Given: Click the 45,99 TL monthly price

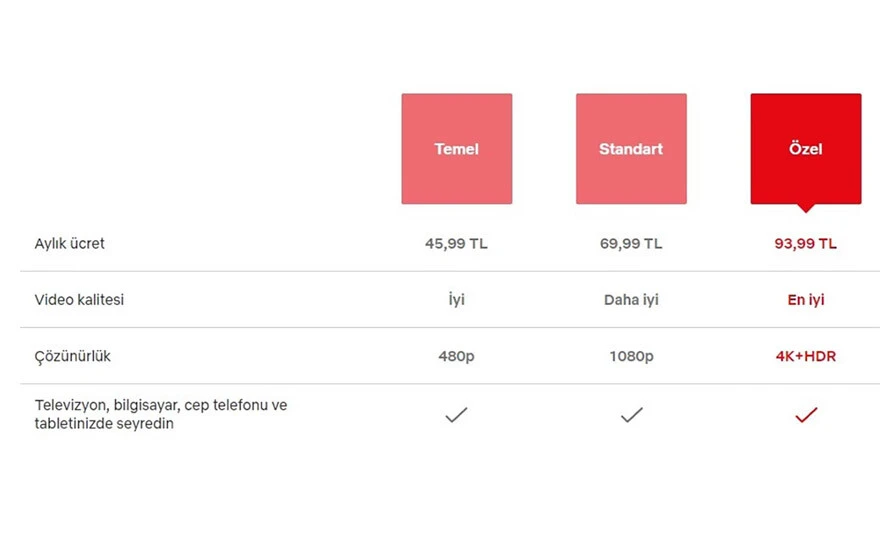Looking at the screenshot, I should coord(456,243).
